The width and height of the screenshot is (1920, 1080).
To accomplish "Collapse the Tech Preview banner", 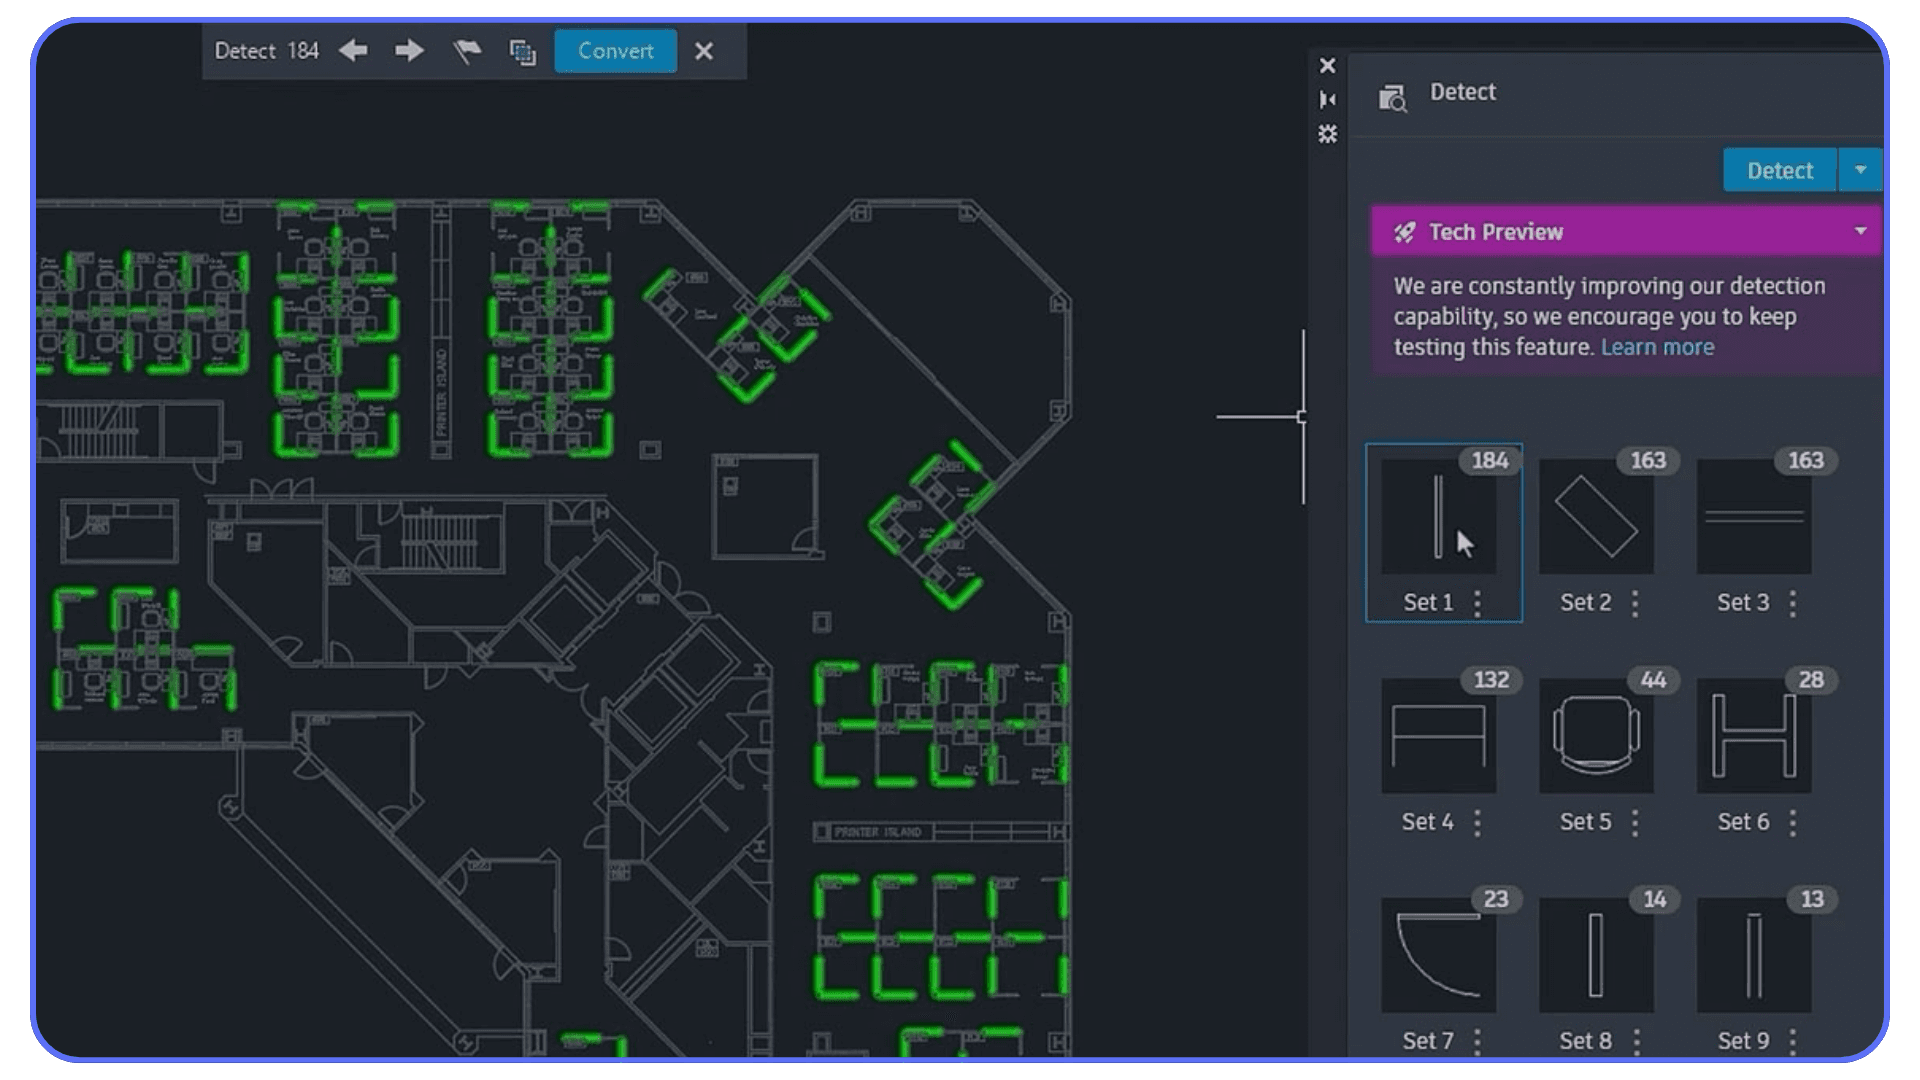I will (x=1860, y=231).
